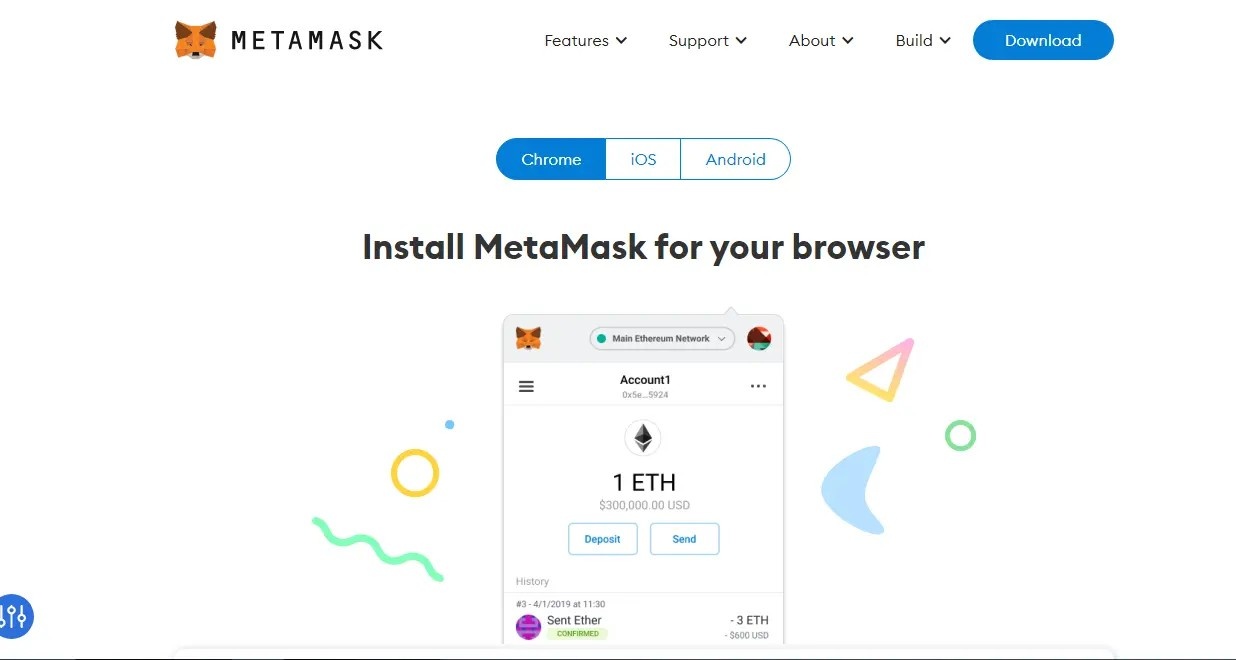
Task: Switch to the Android platform option
Action: 735,159
